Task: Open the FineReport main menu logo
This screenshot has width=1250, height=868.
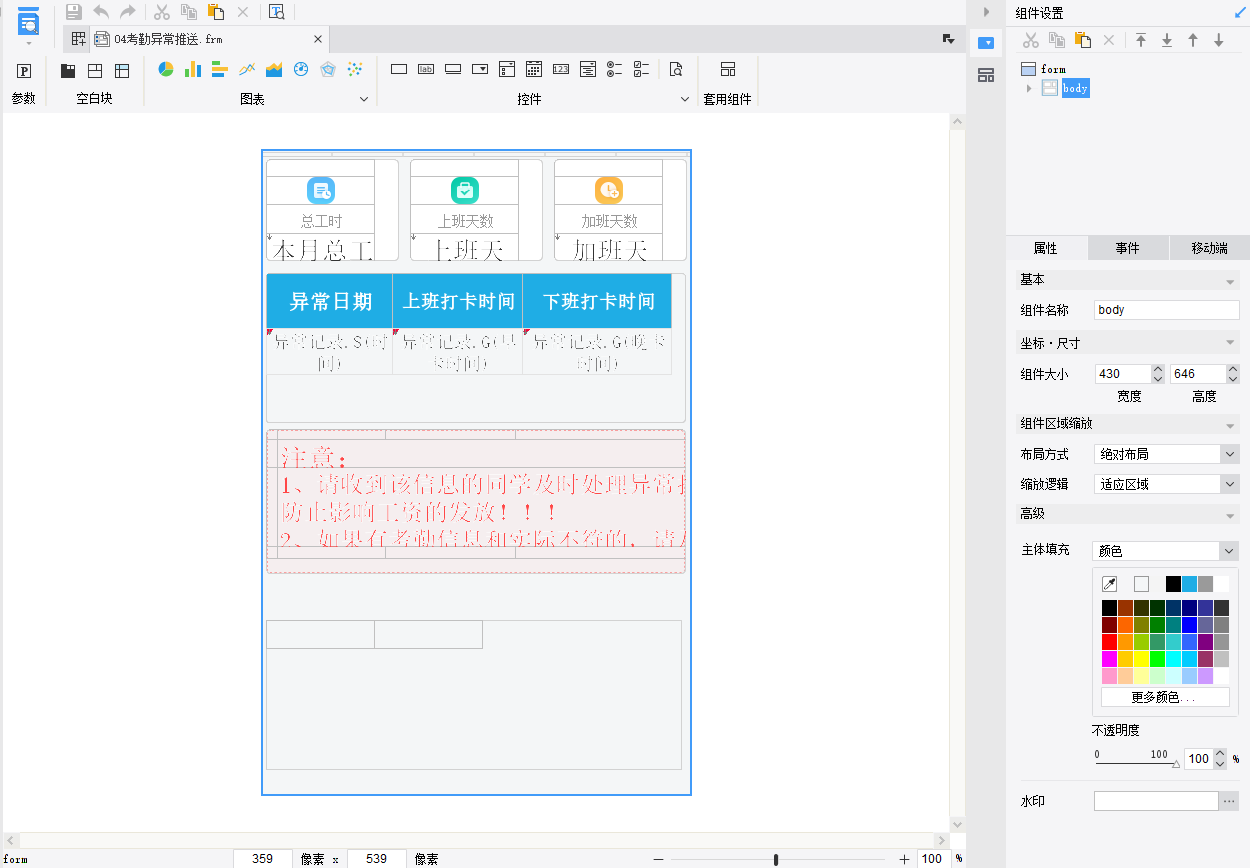Action: pos(28,21)
